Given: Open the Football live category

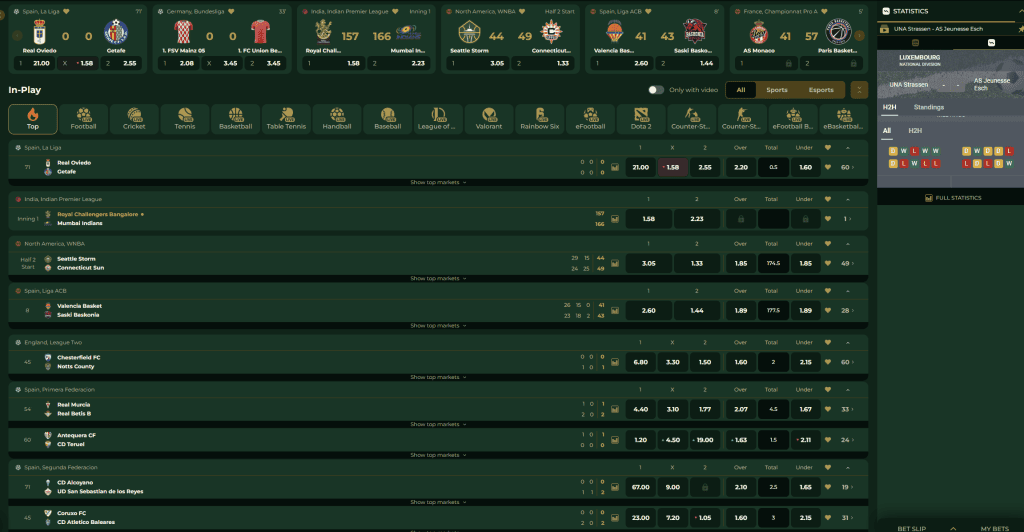Looking at the screenshot, I should click(x=84, y=119).
